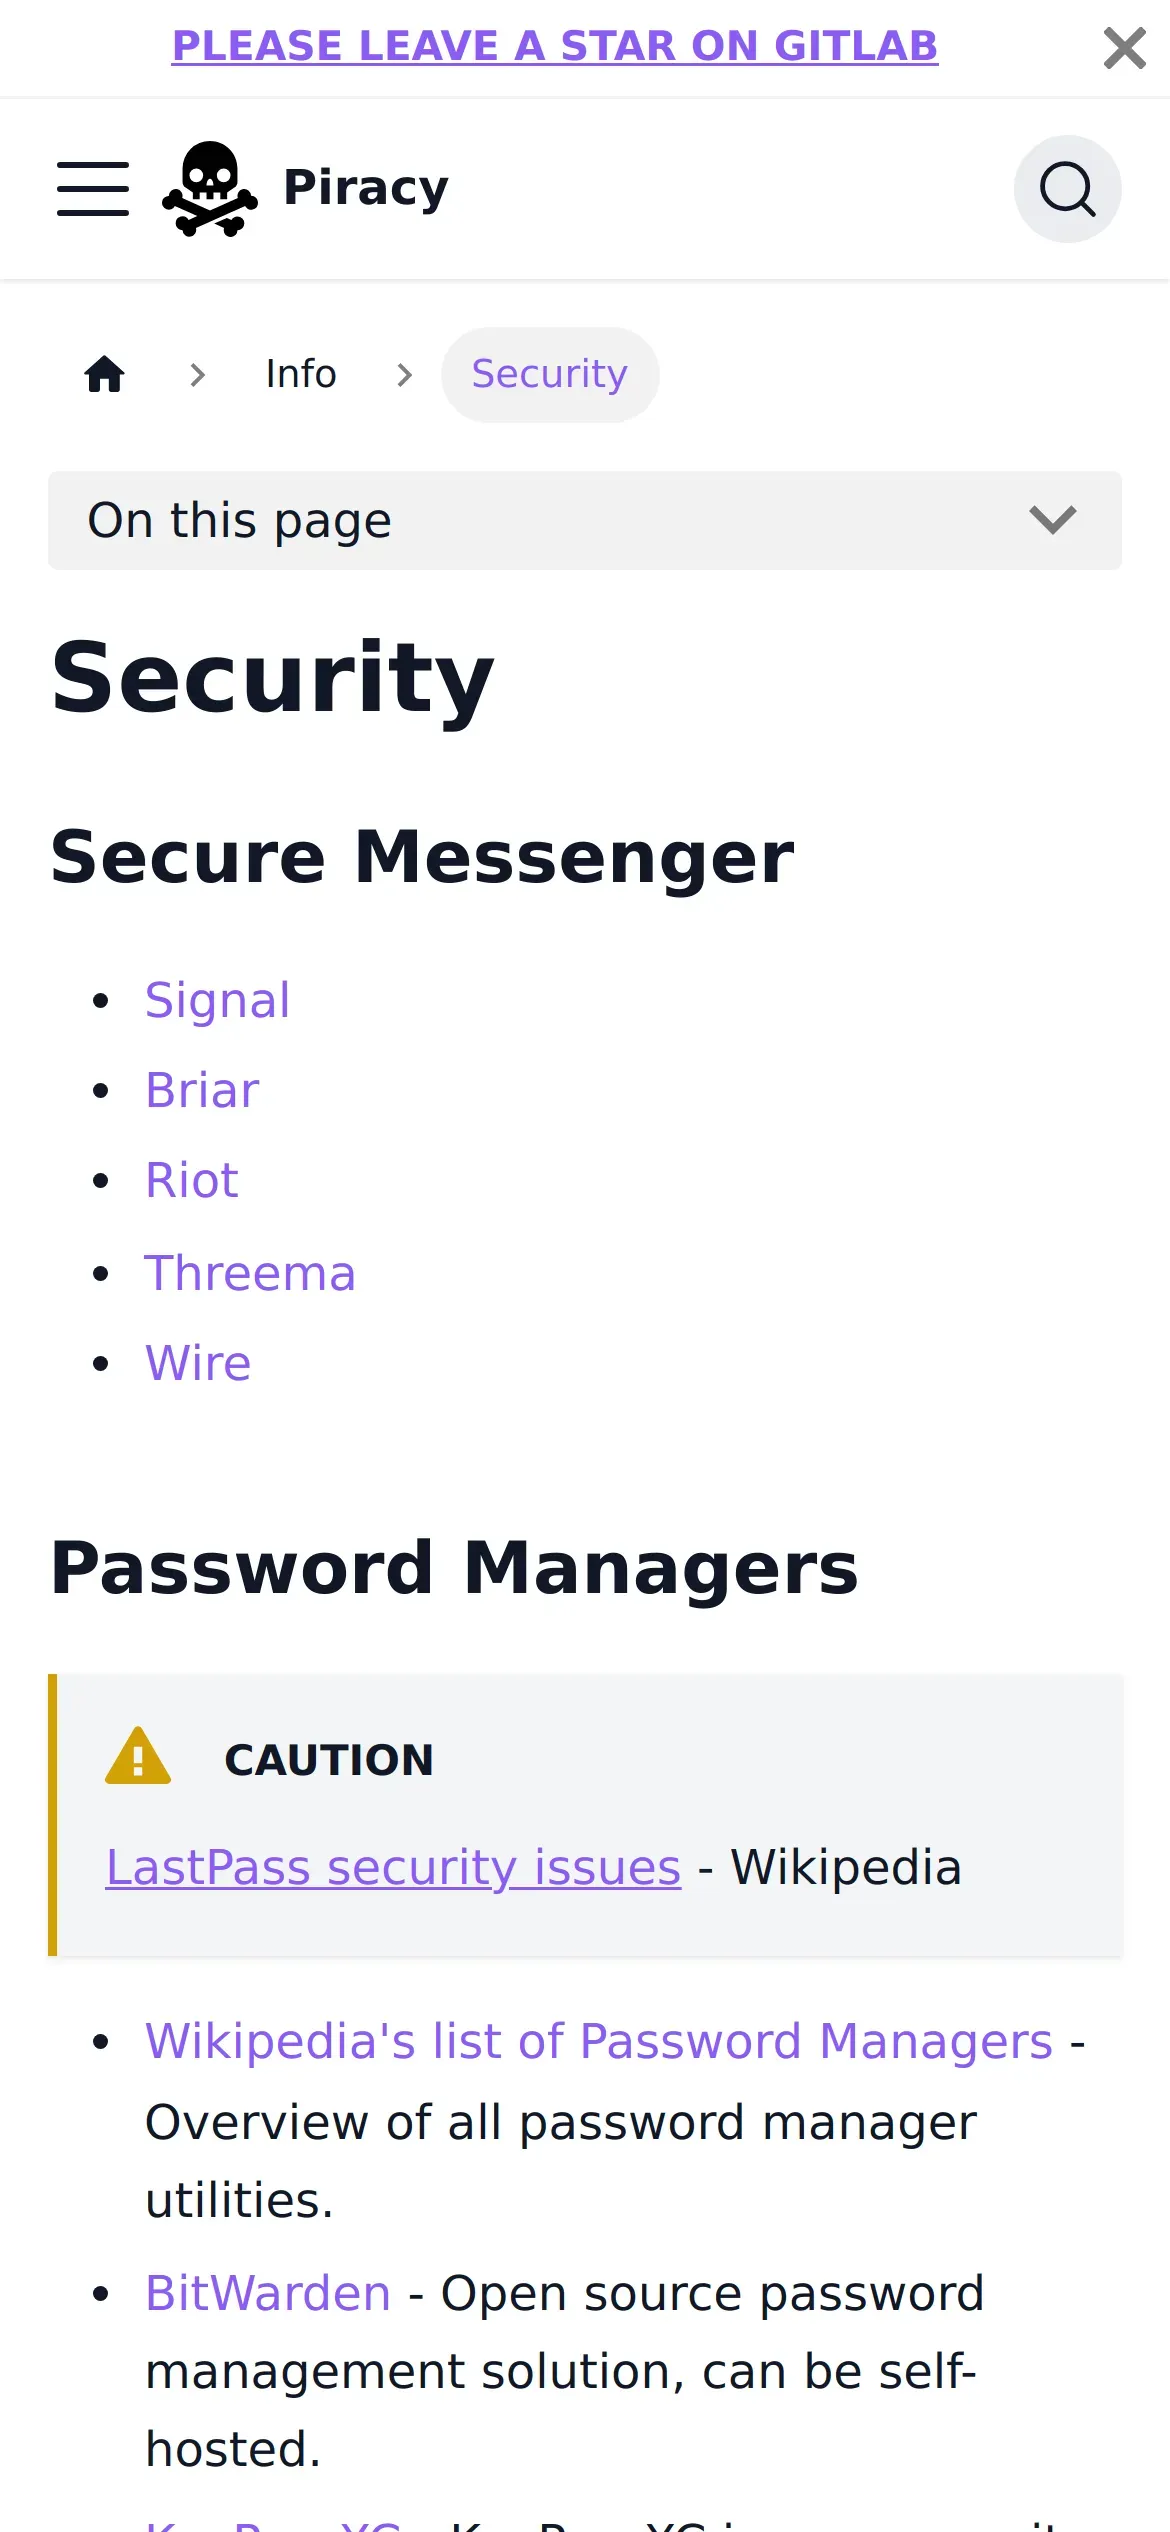Open Wikipedia's list of Password Managers
Screen dimensions: 1170x2532
(x=598, y=2041)
